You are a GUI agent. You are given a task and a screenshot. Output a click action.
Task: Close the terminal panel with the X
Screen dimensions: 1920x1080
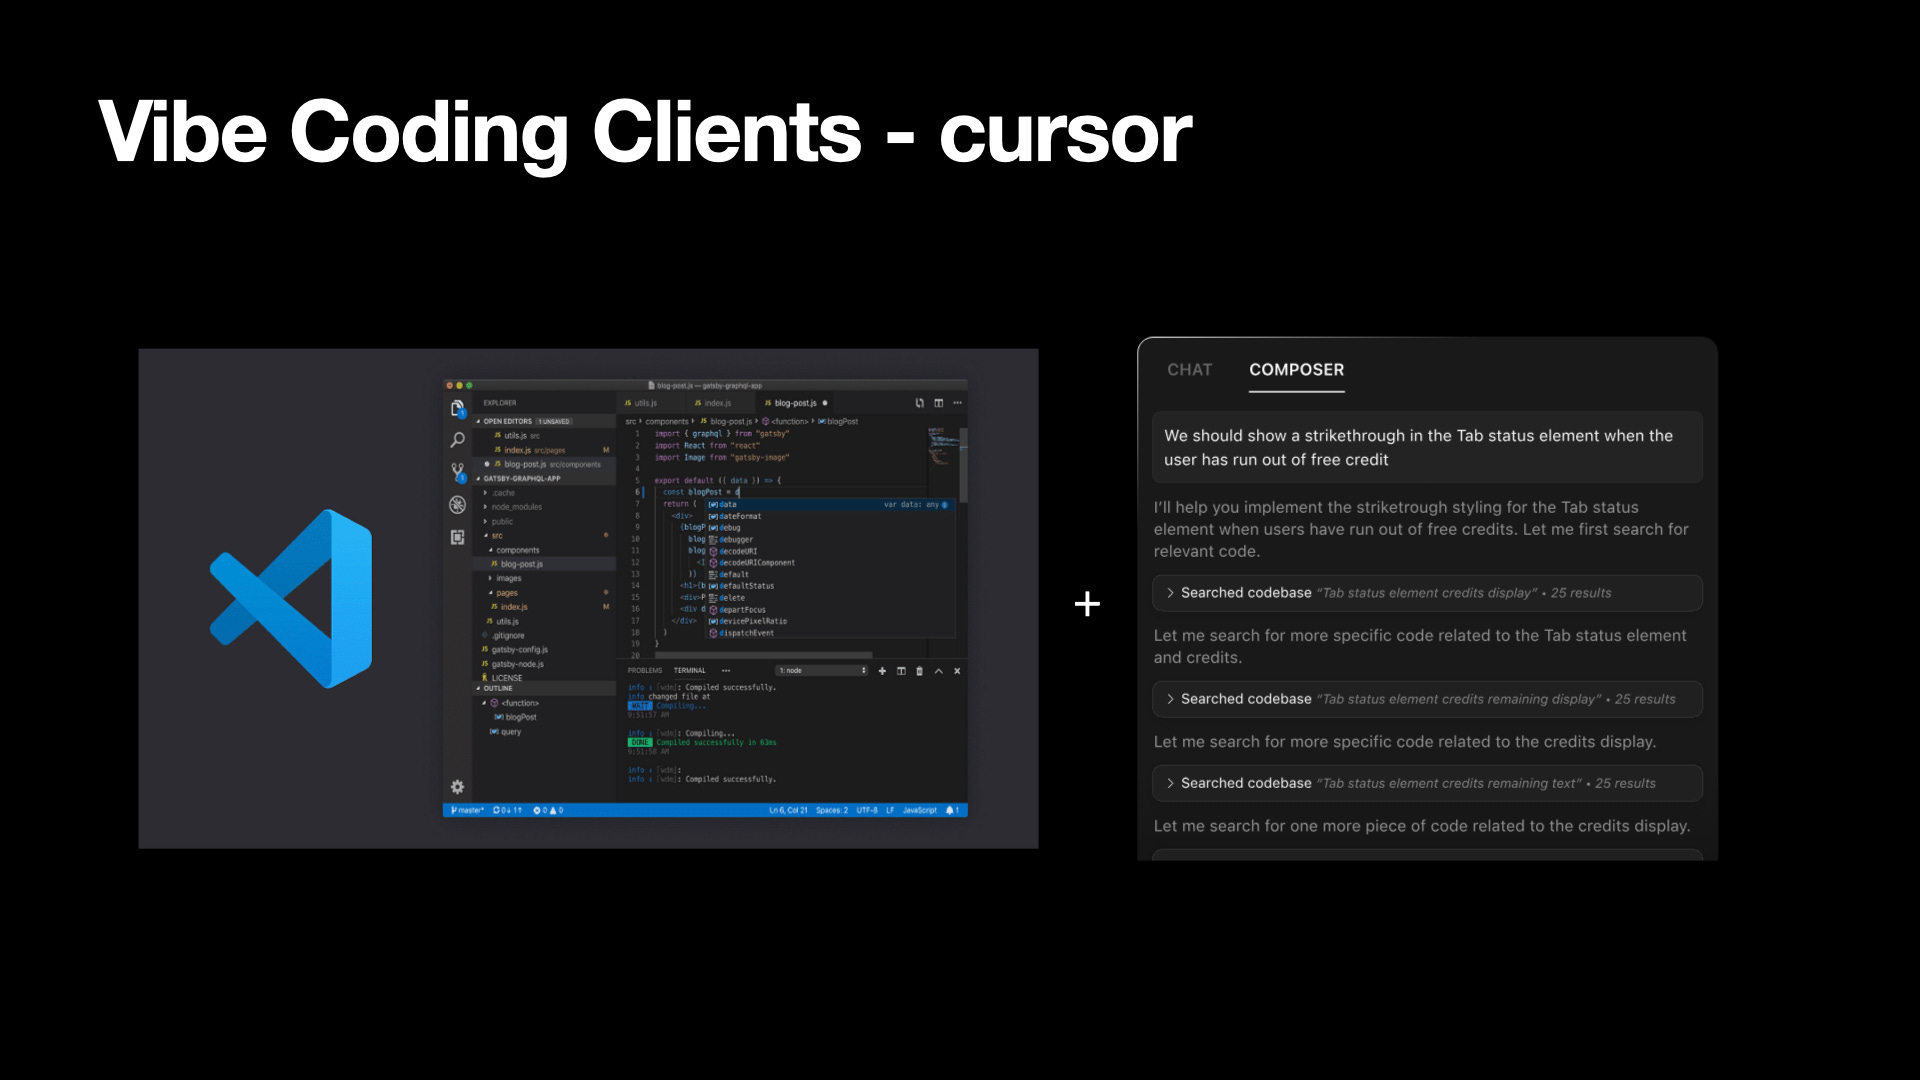coord(957,671)
